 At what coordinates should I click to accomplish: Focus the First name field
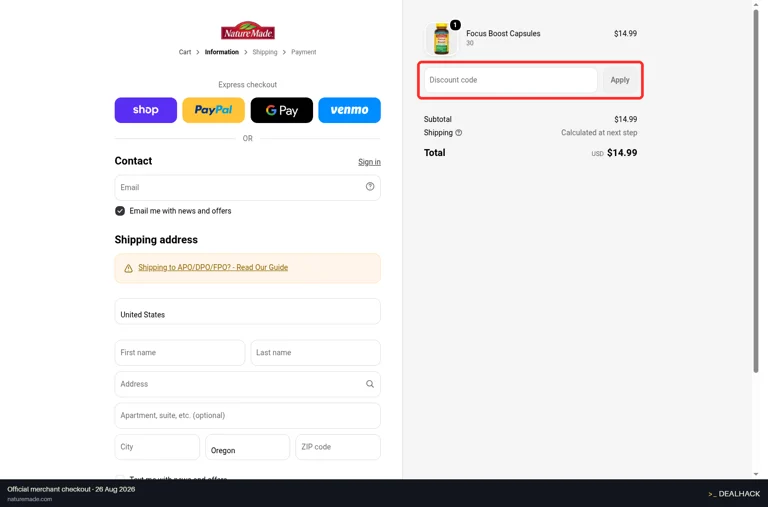[x=180, y=353]
